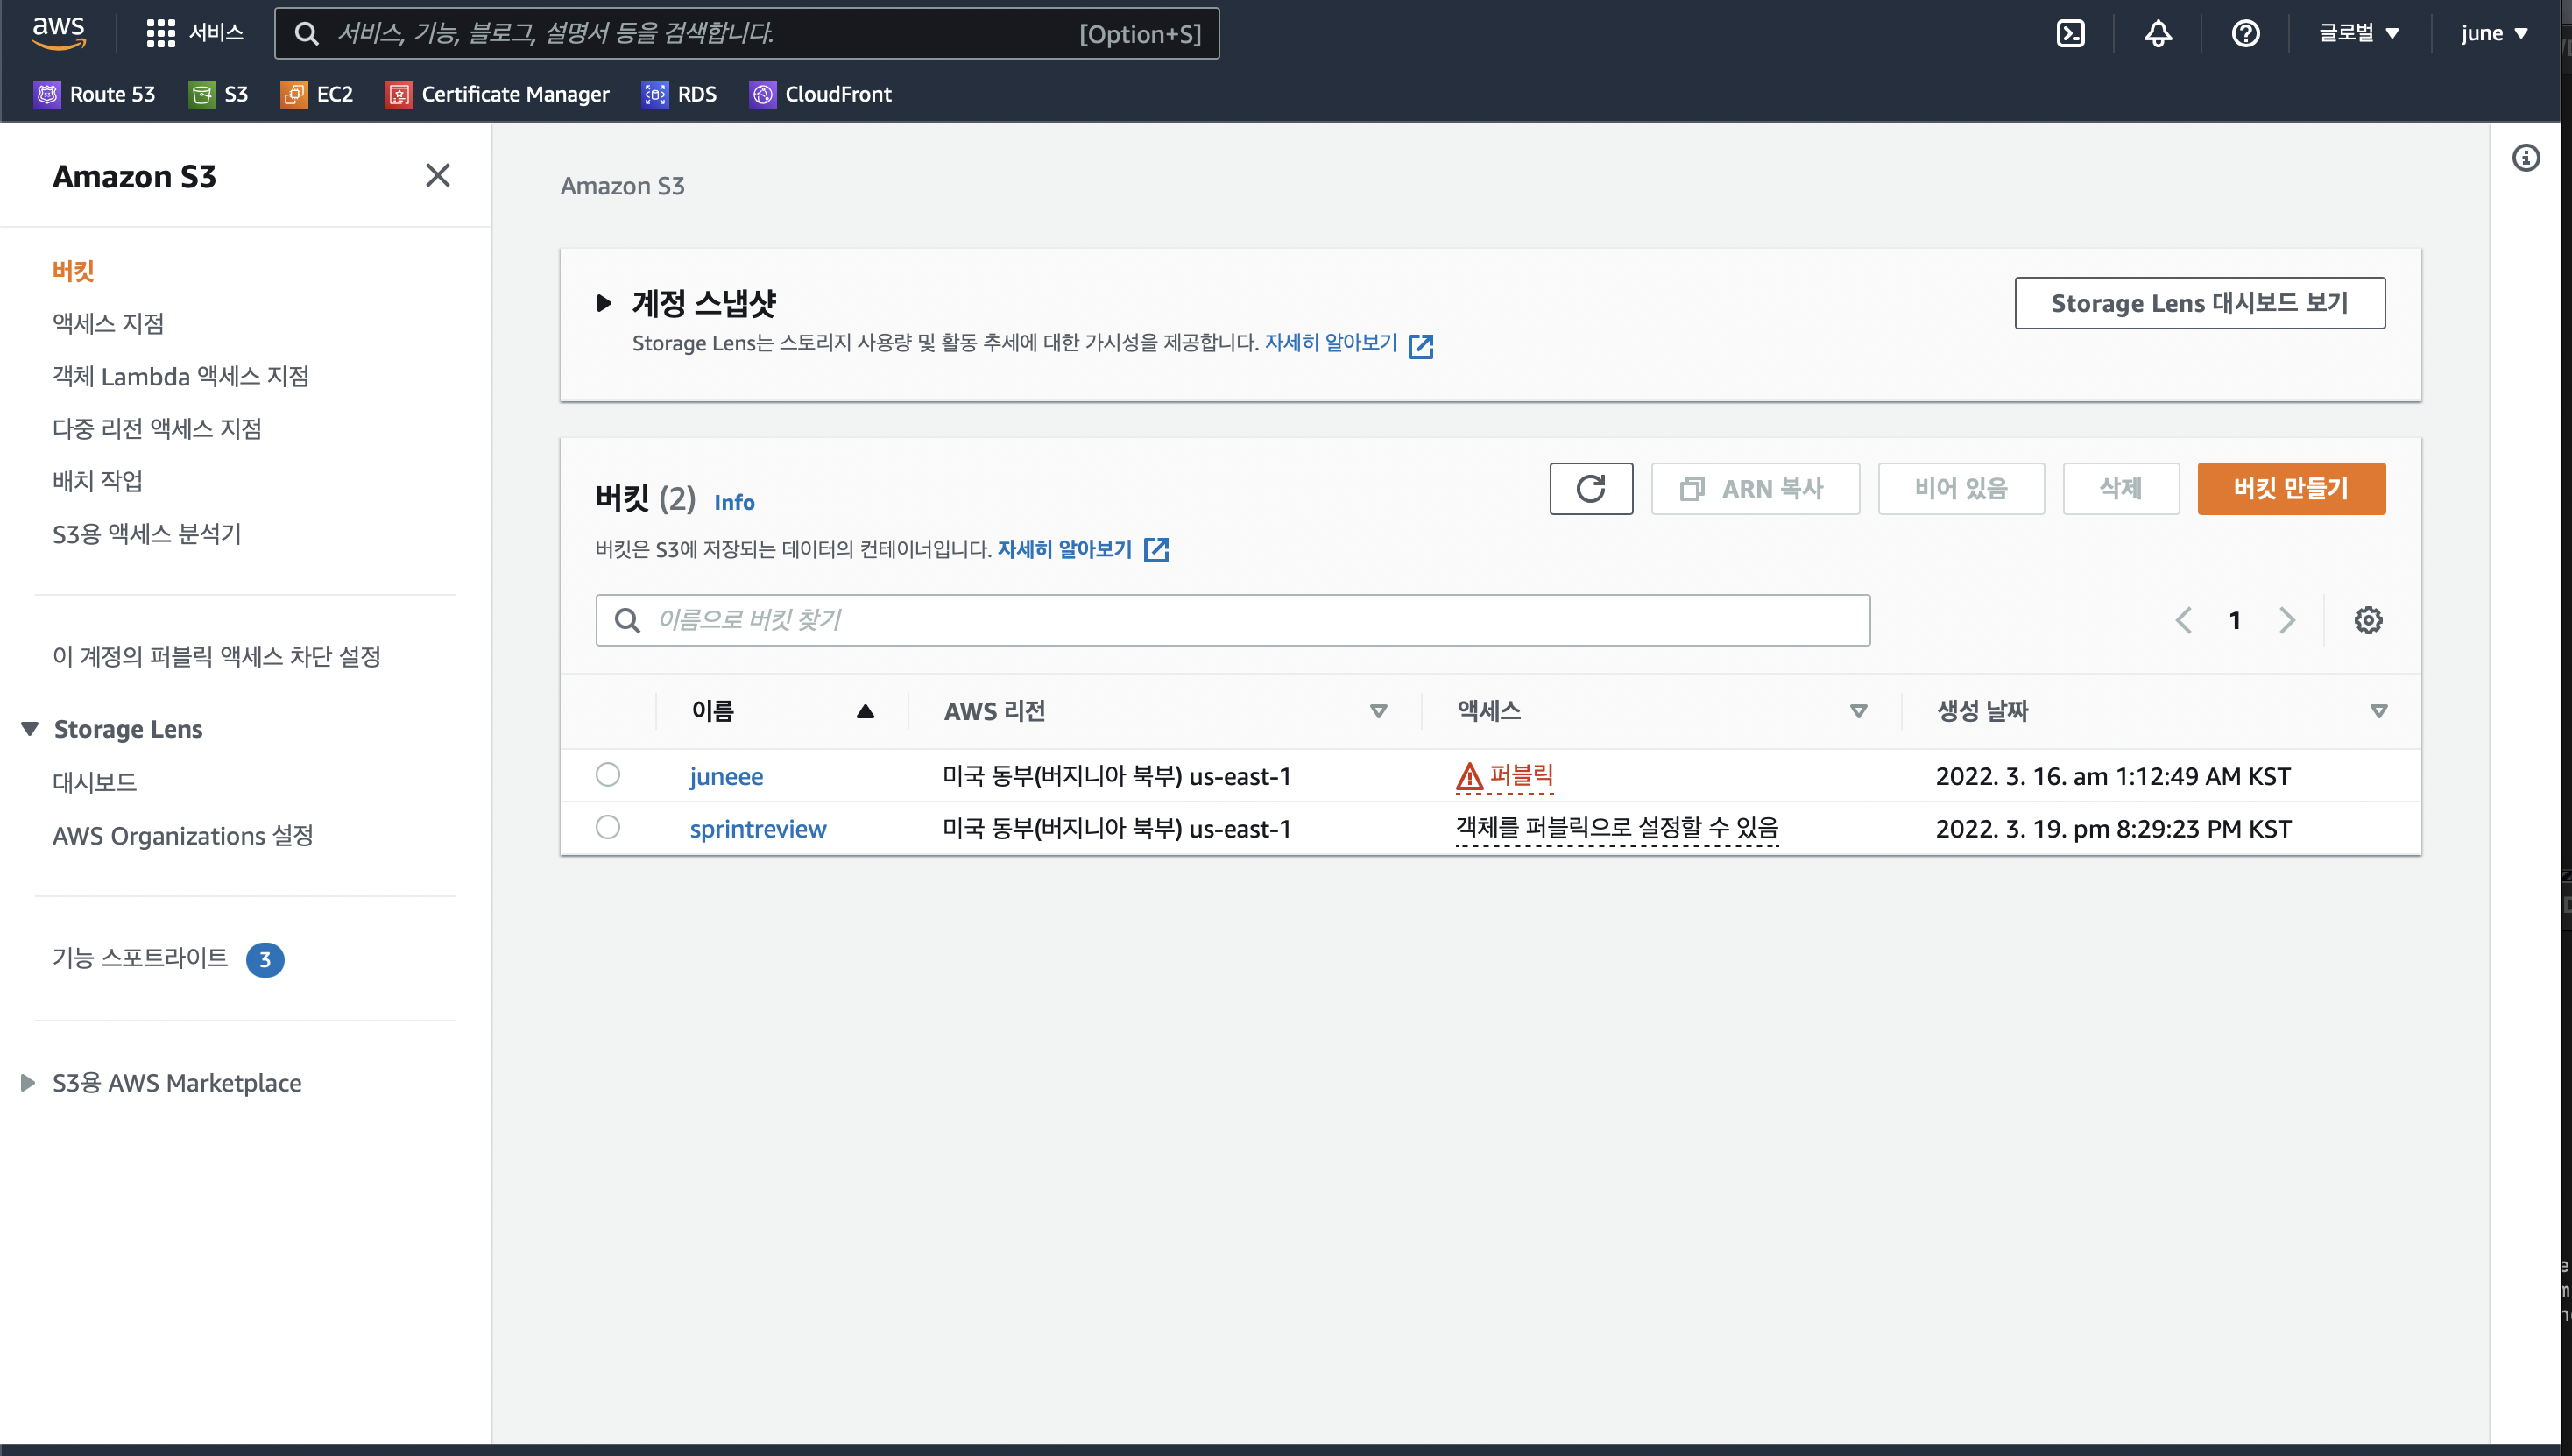Image resolution: width=2572 pixels, height=1456 pixels.
Task: Open the 글로벌 region dropdown
Action: (x=2358, y=33)
